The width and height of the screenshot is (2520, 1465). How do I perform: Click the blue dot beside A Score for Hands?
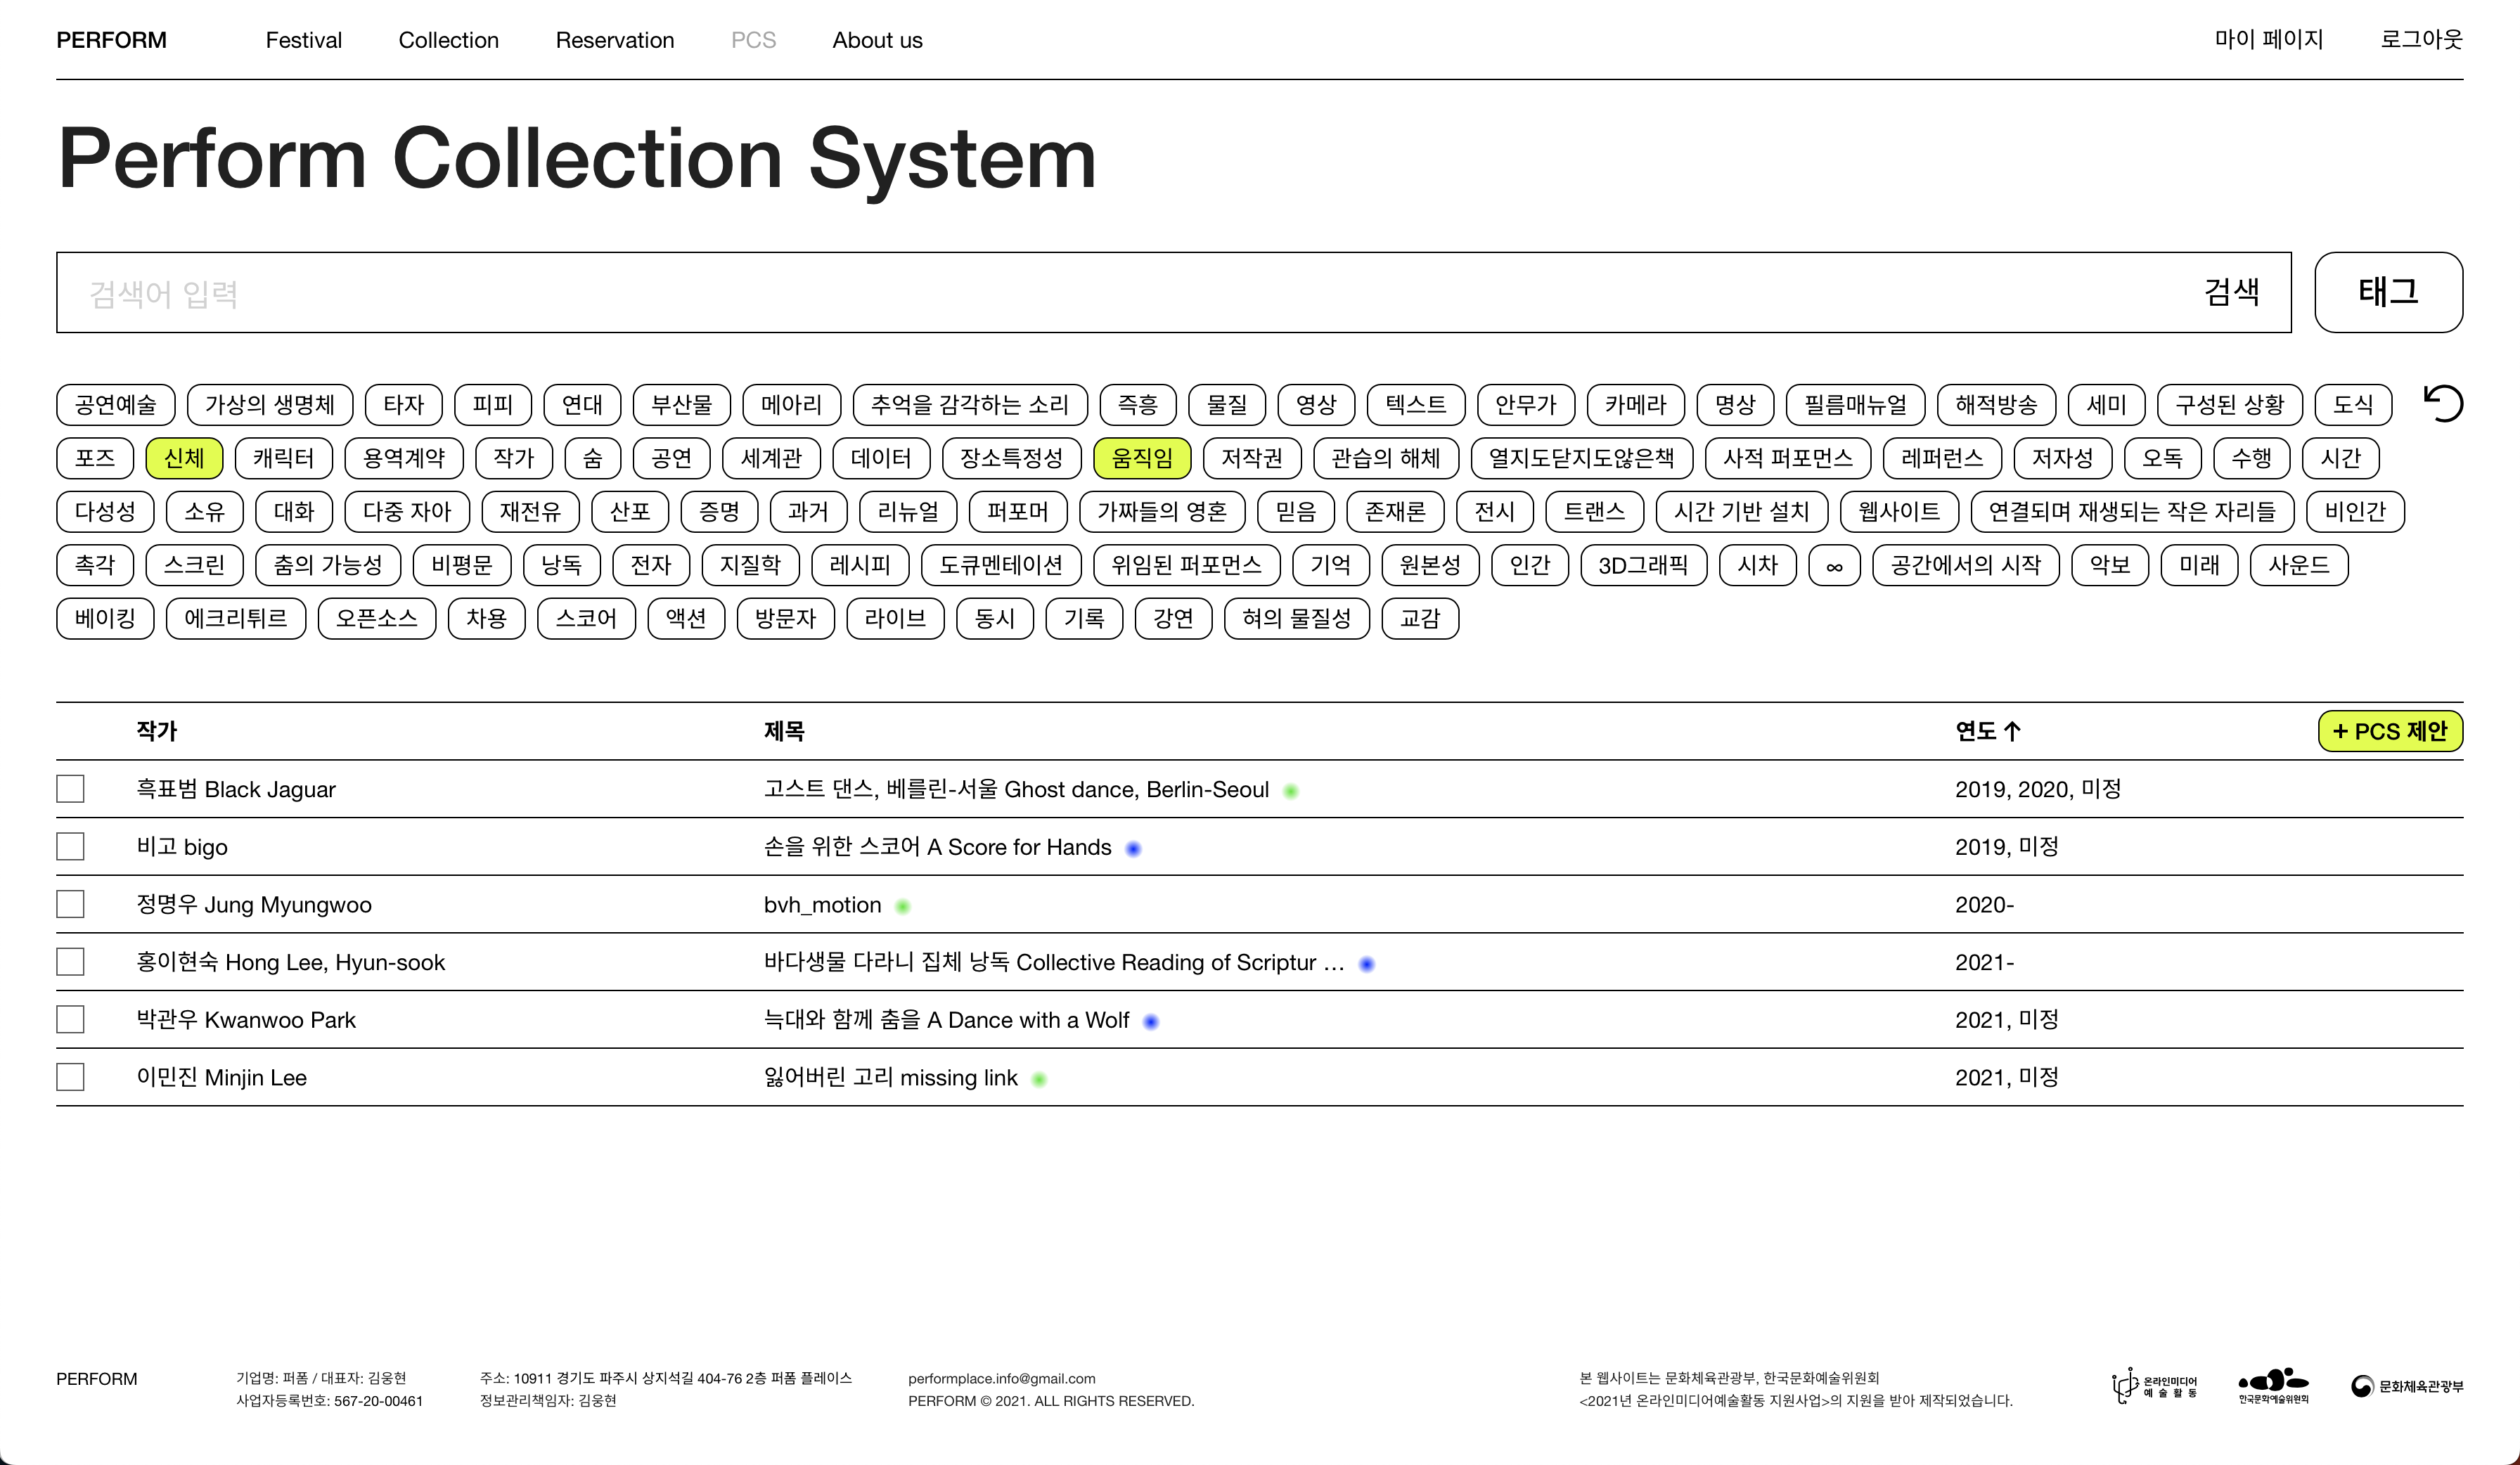pos(1133,849)
